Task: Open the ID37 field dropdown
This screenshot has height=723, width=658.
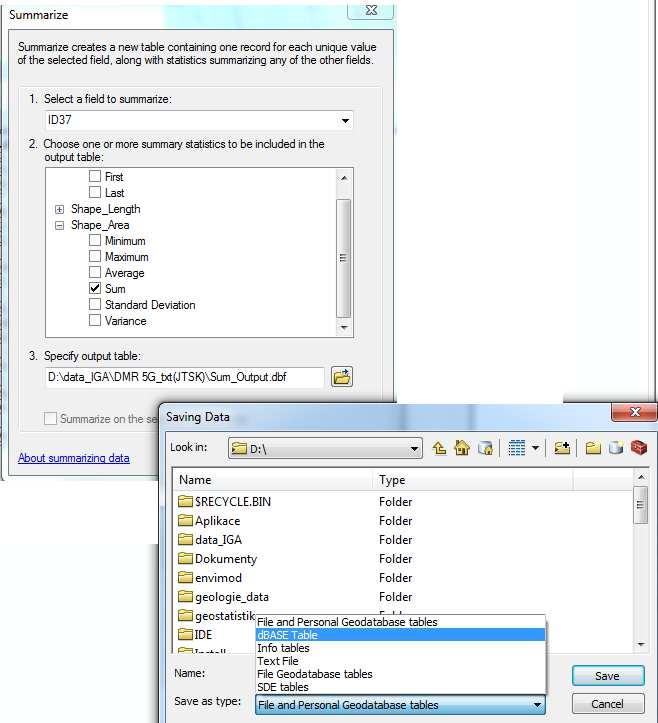Action: (x=345, y=121)
